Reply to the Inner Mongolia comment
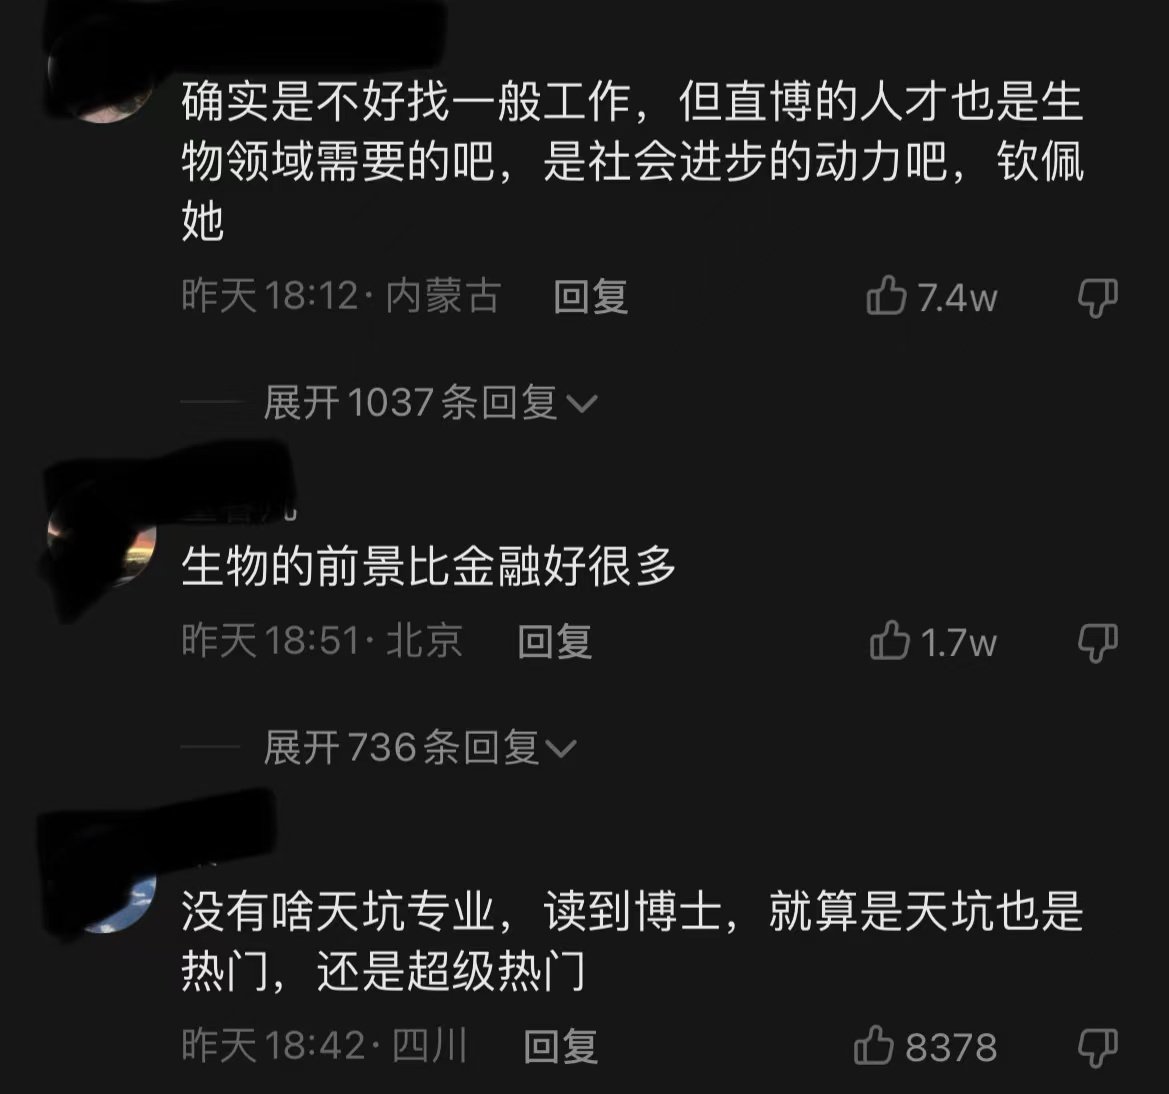This screenshot has width=1169, height=1094. 590,297
